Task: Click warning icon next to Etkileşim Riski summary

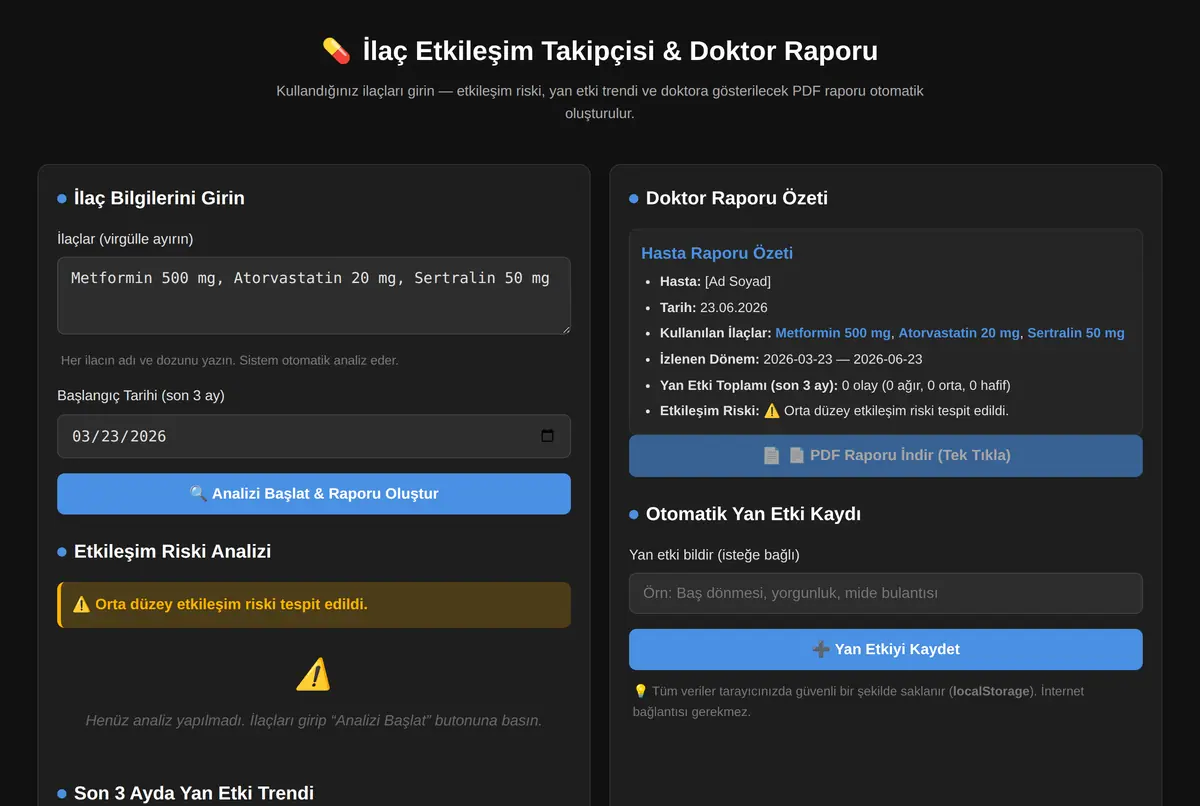Action: coord(772,411)
